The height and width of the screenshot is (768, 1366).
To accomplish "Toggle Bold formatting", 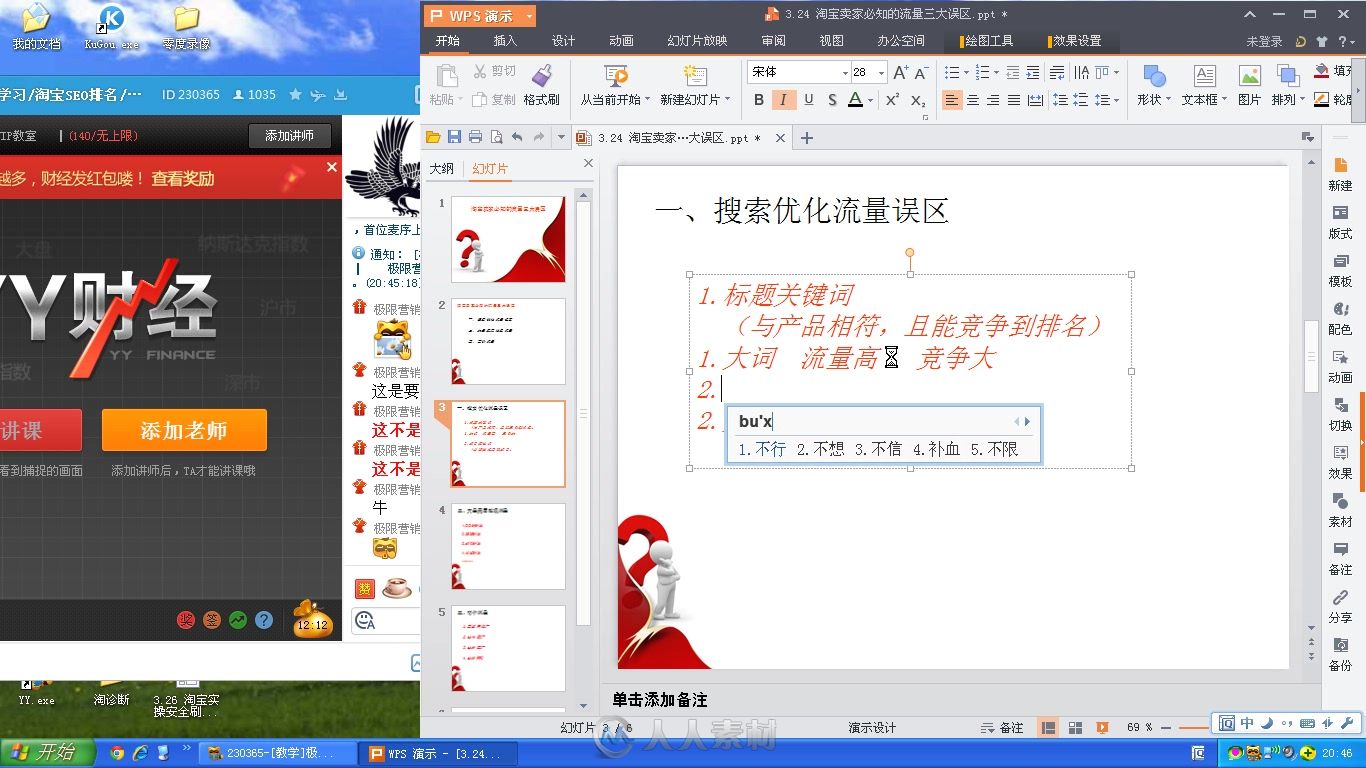I will (759, 99).
